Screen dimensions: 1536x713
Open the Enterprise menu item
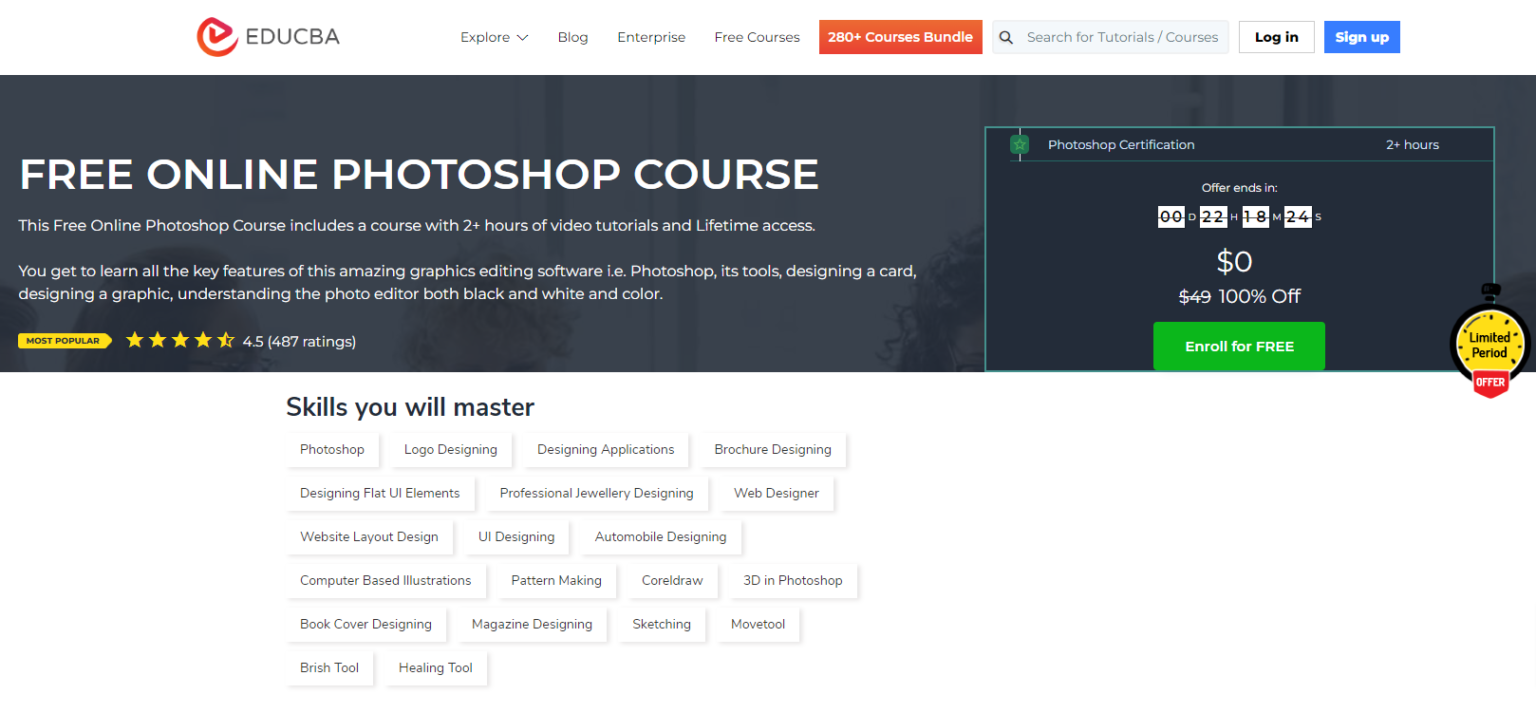[651, 37]
